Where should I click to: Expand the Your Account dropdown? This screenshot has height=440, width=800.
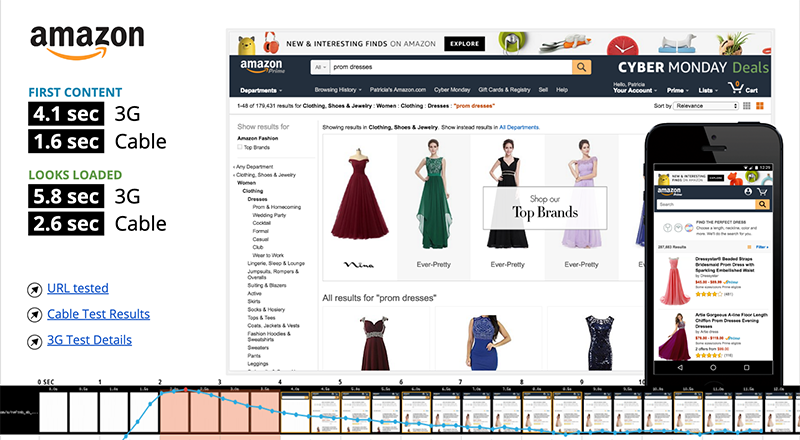pos(635,88)
